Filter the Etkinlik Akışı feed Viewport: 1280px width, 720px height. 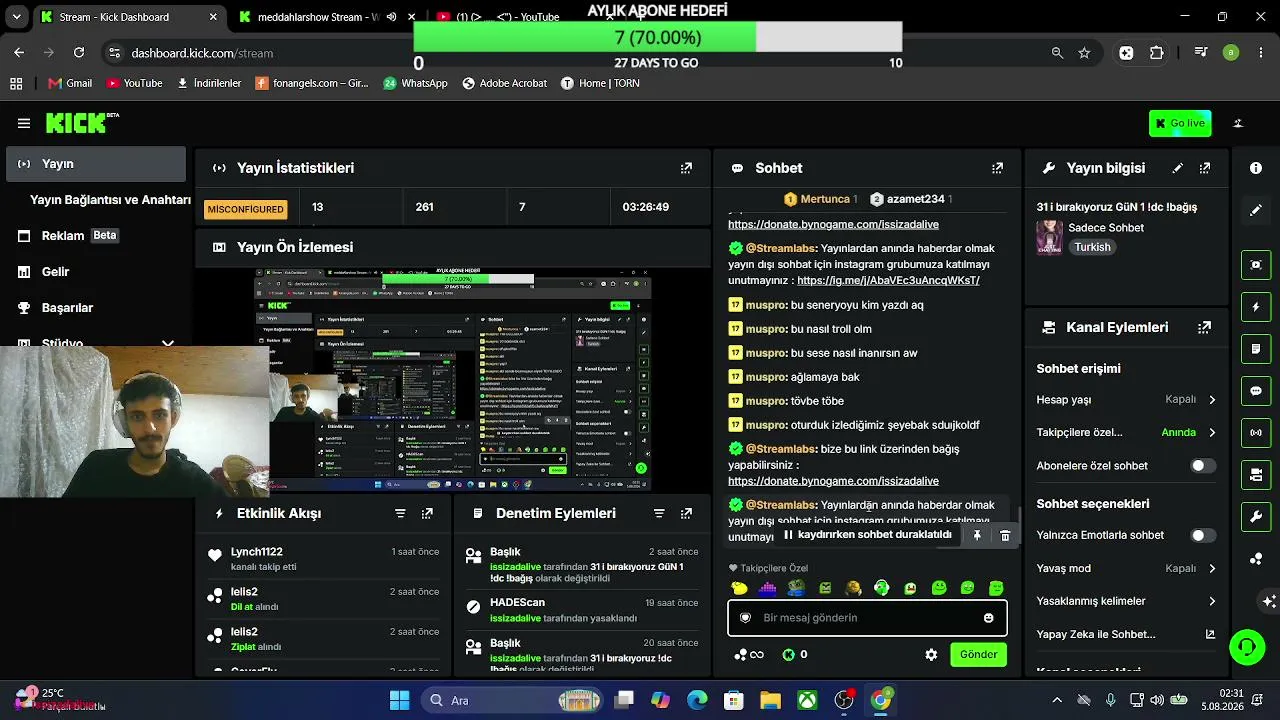[x=400, y=513]
